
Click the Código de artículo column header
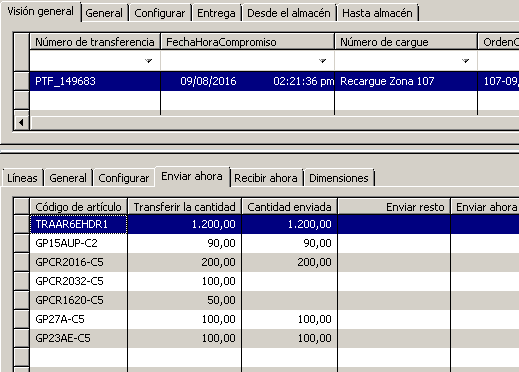(78, 207)
